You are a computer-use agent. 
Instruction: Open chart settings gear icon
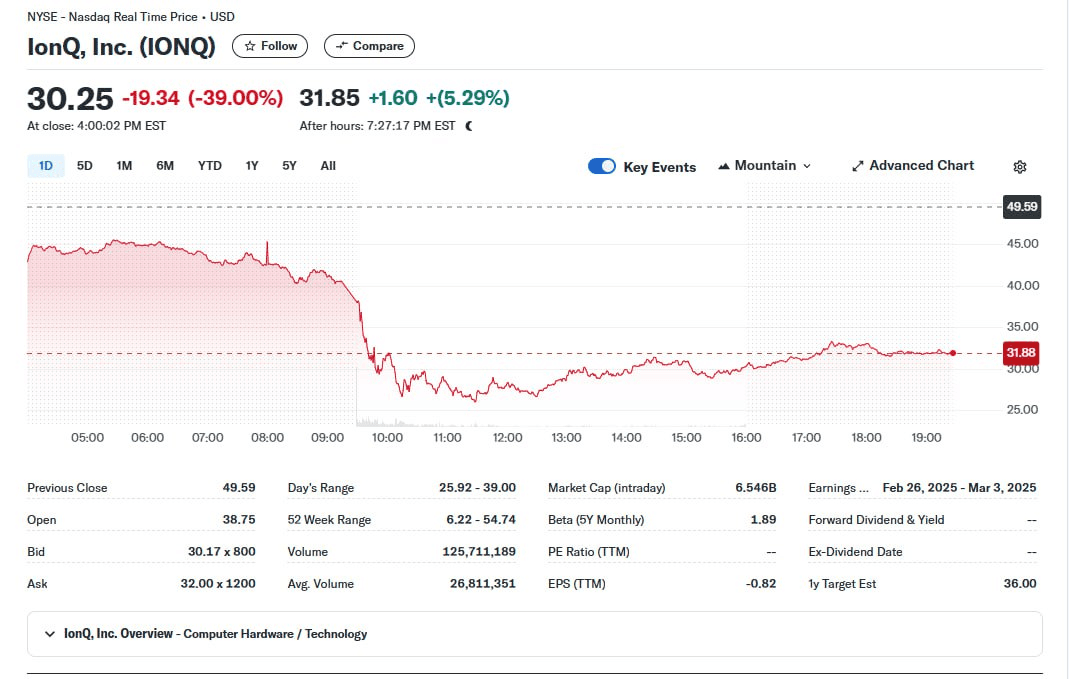(1019, 166)
